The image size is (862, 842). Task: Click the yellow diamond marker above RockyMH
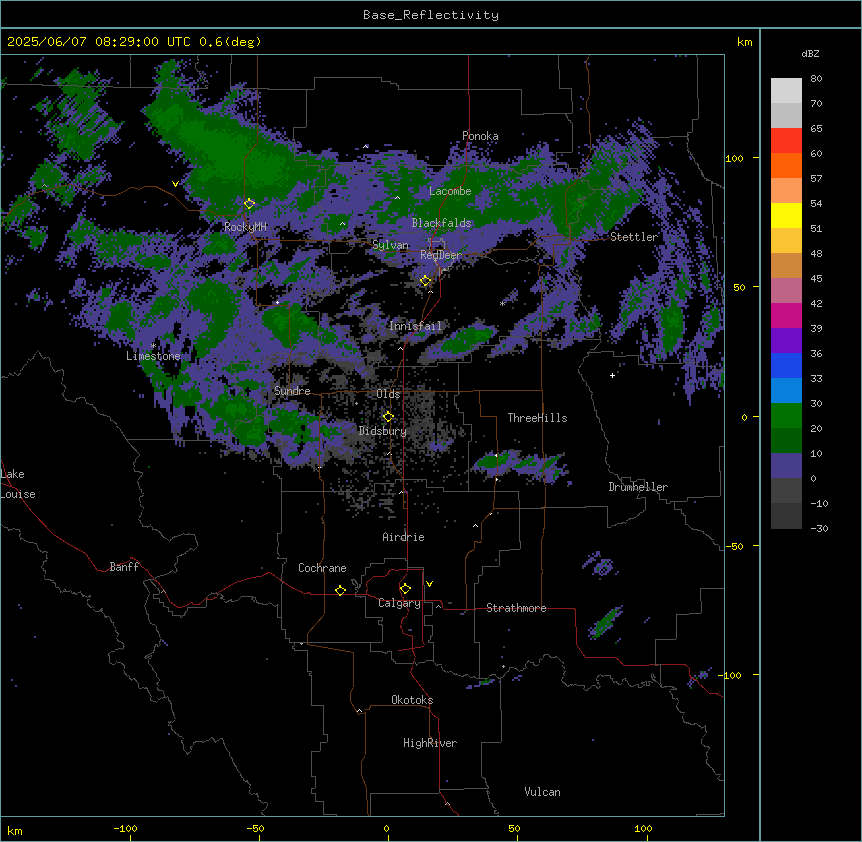(249, 204)
